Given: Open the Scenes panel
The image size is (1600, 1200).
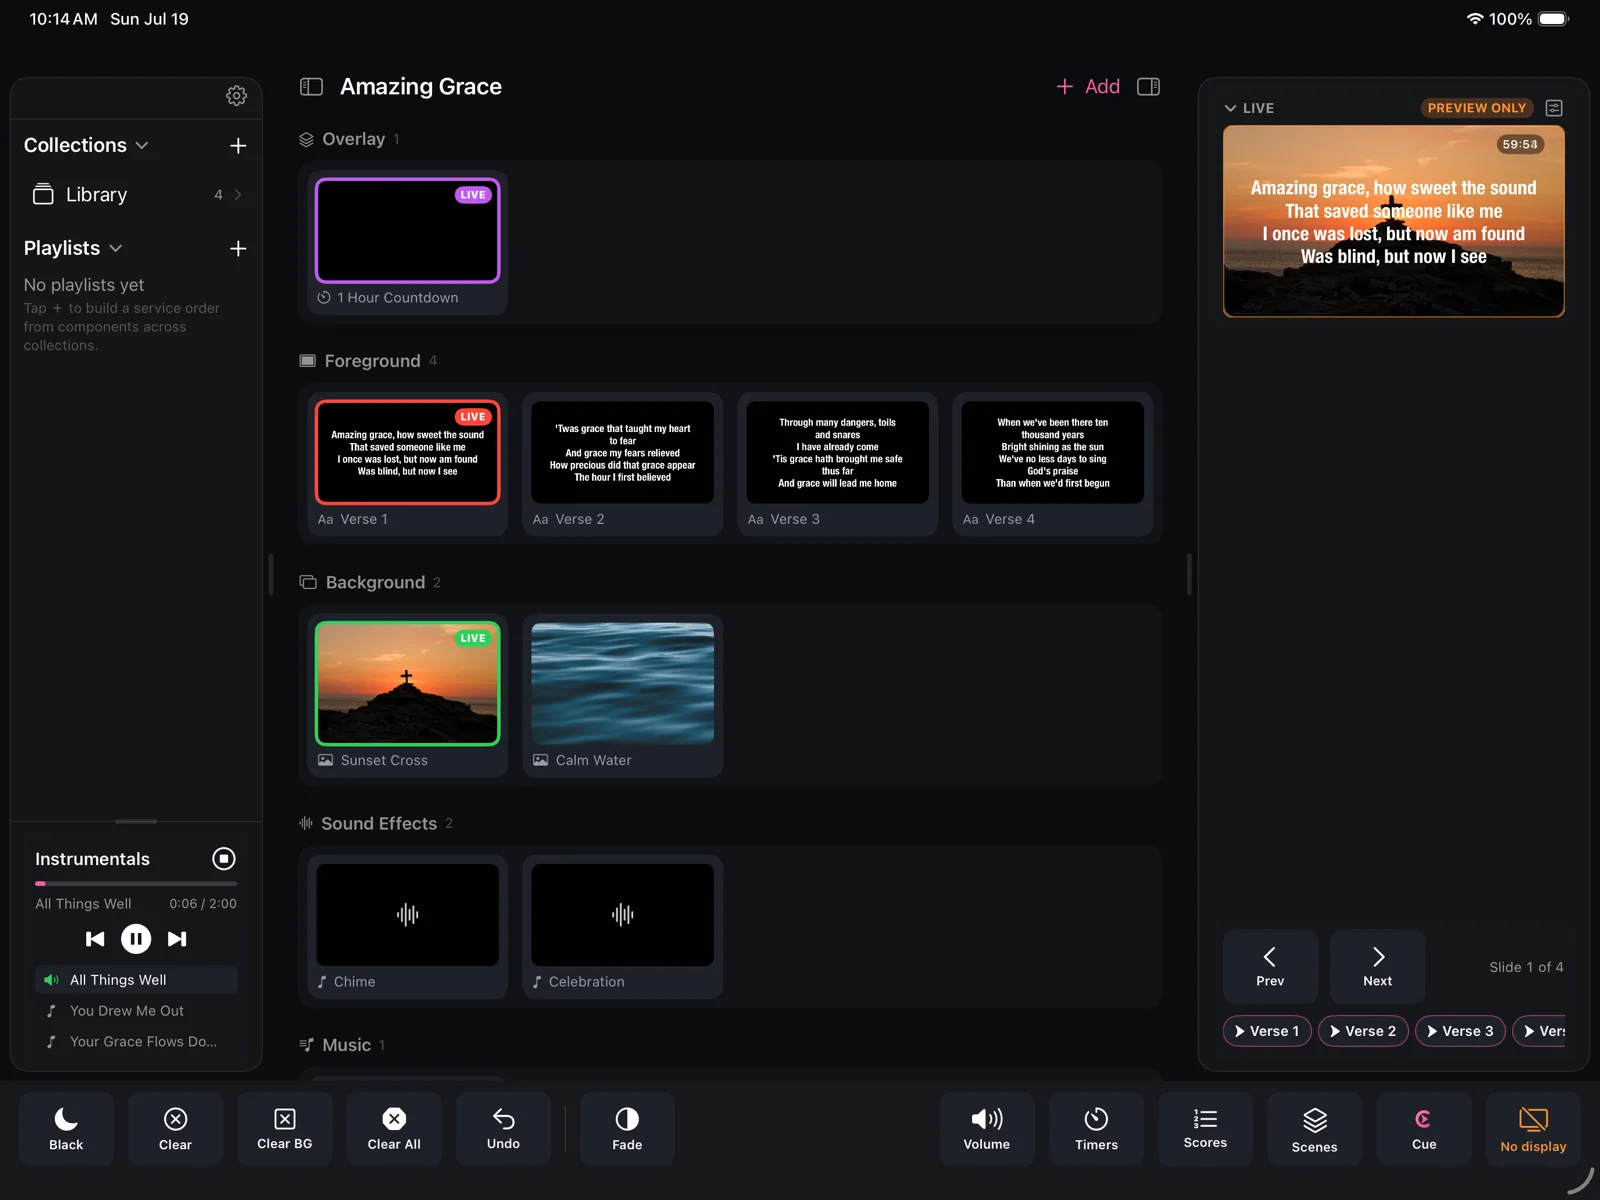Looking at the screenshot, I should [1315, 1128].
